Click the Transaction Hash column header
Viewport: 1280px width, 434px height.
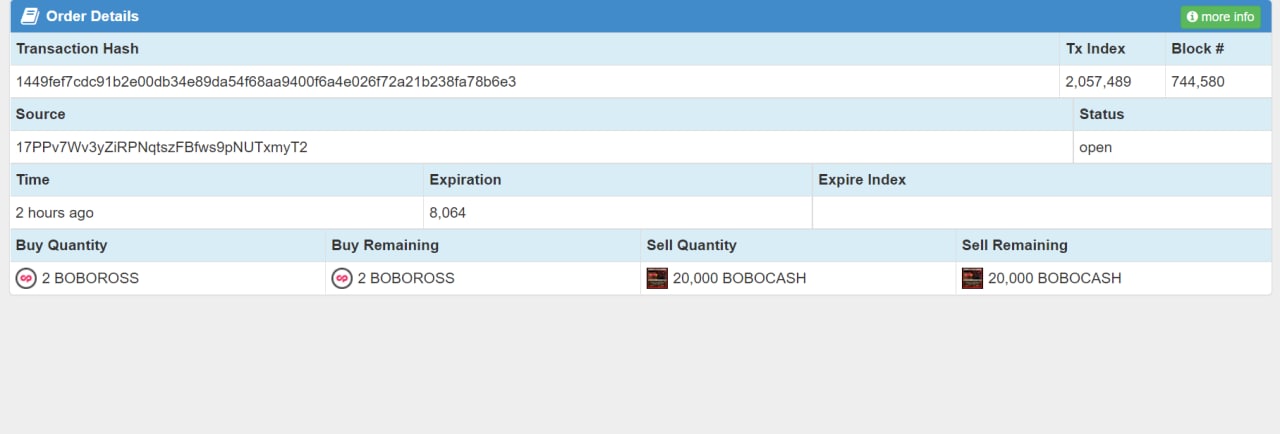pyautogui.click(x=77, y=48)
